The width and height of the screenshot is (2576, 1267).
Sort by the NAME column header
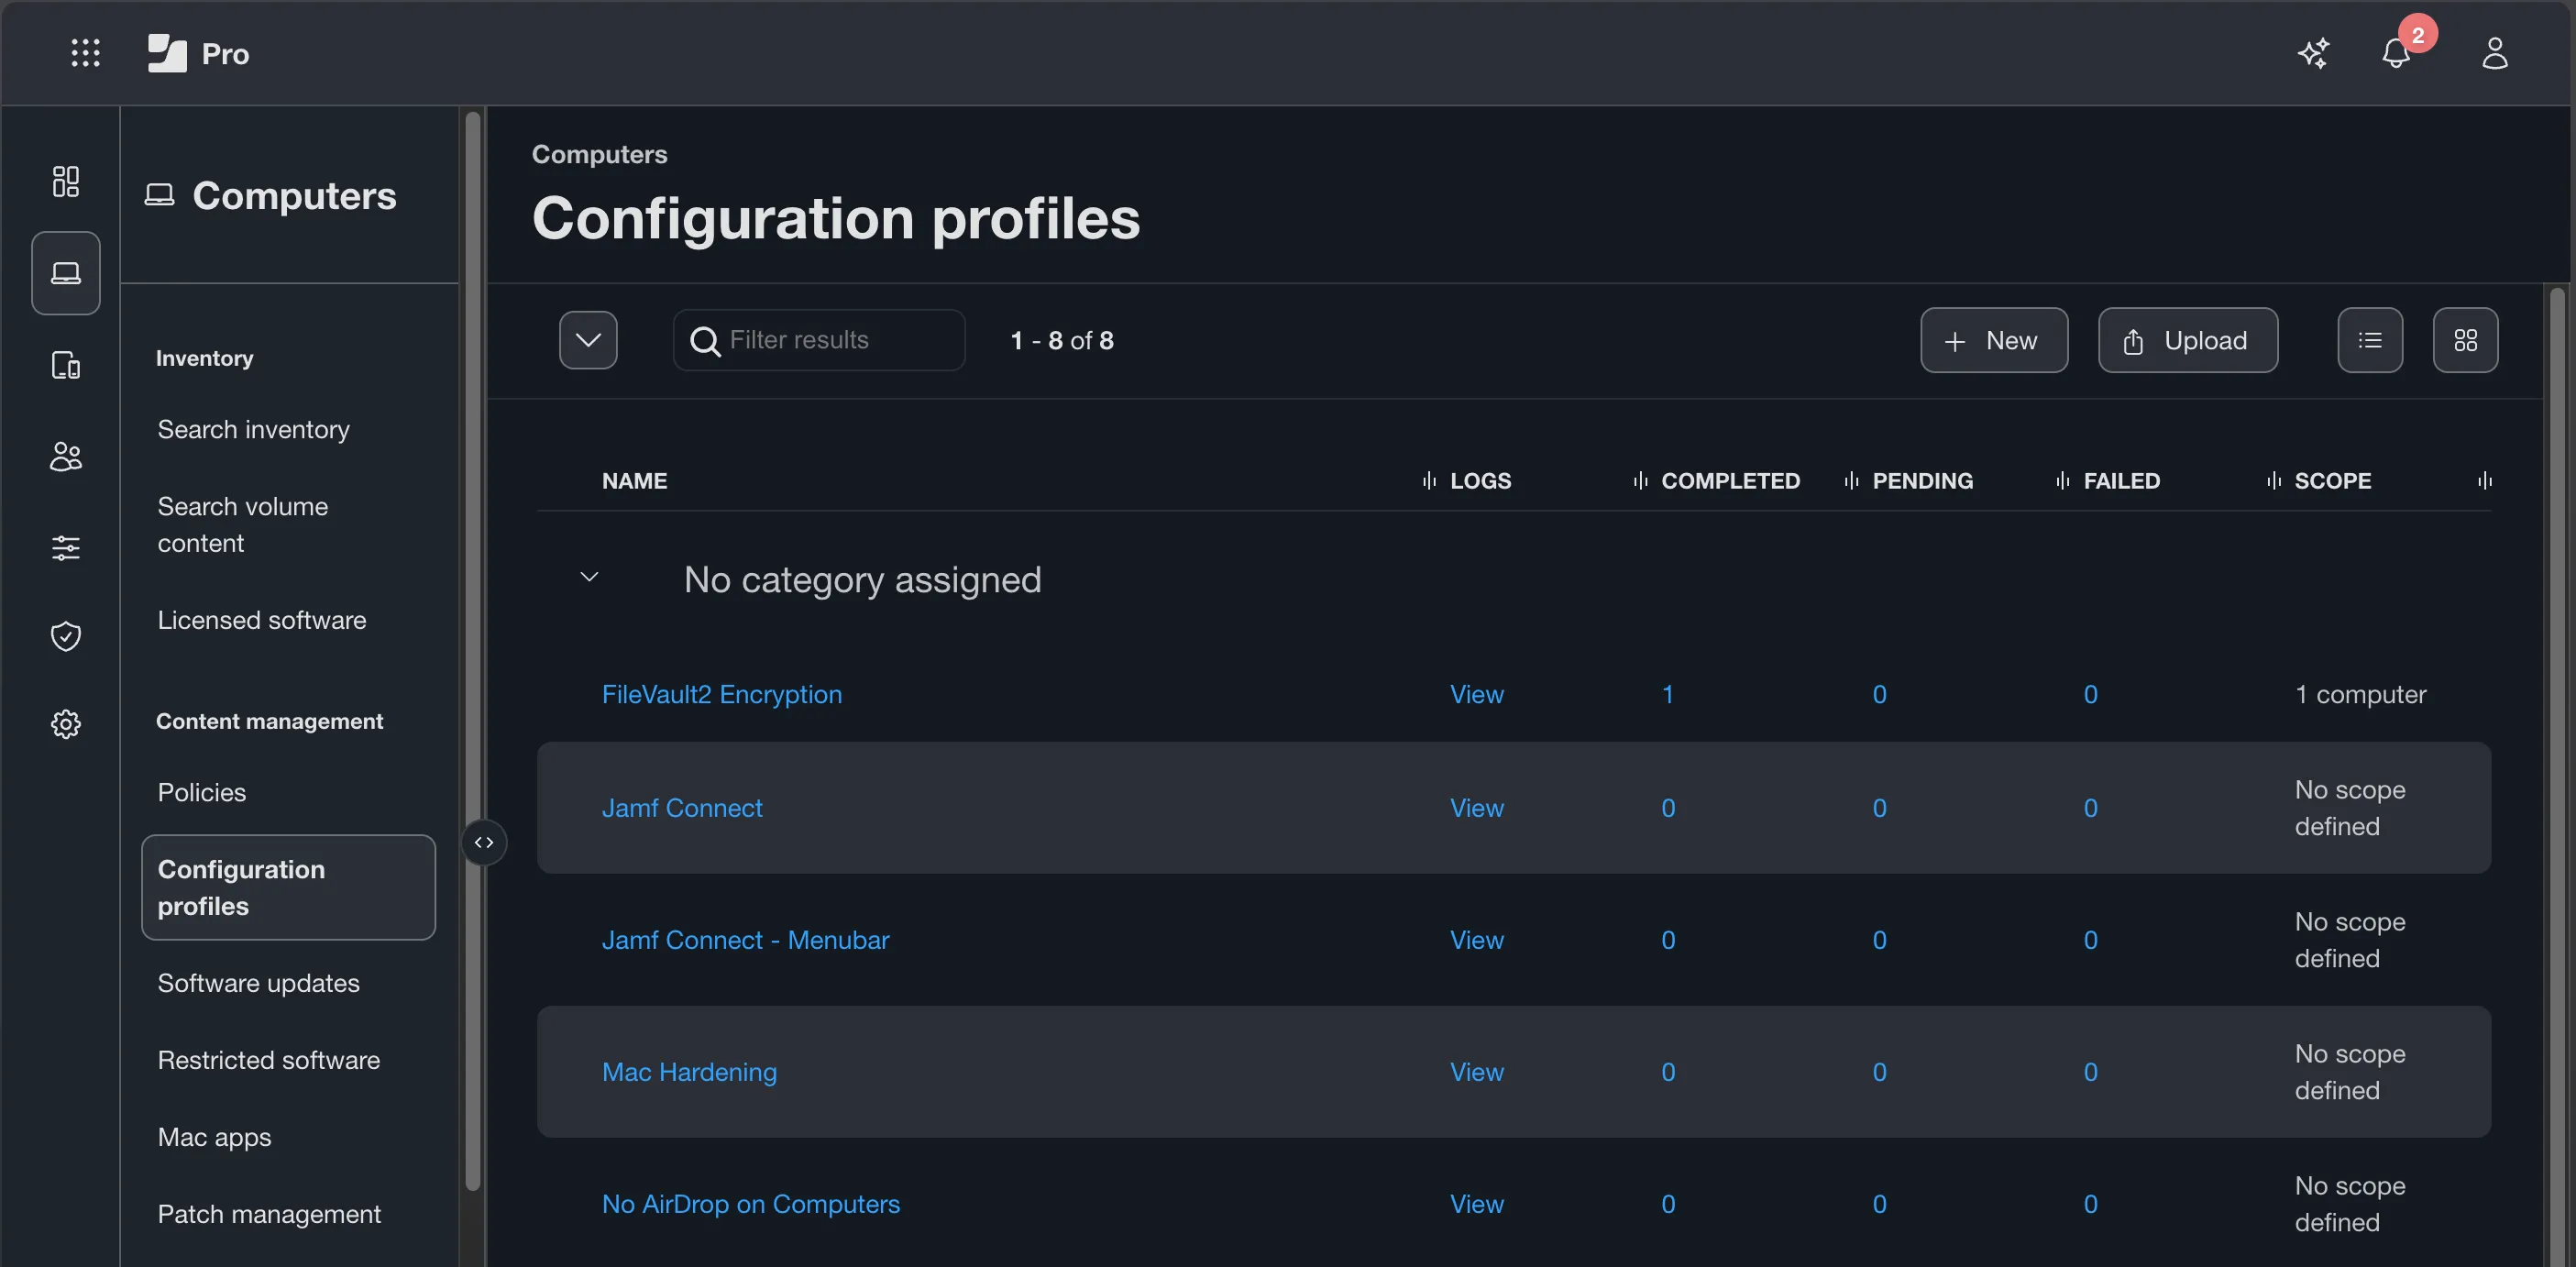pyautogui.click(x=634, y=481)
